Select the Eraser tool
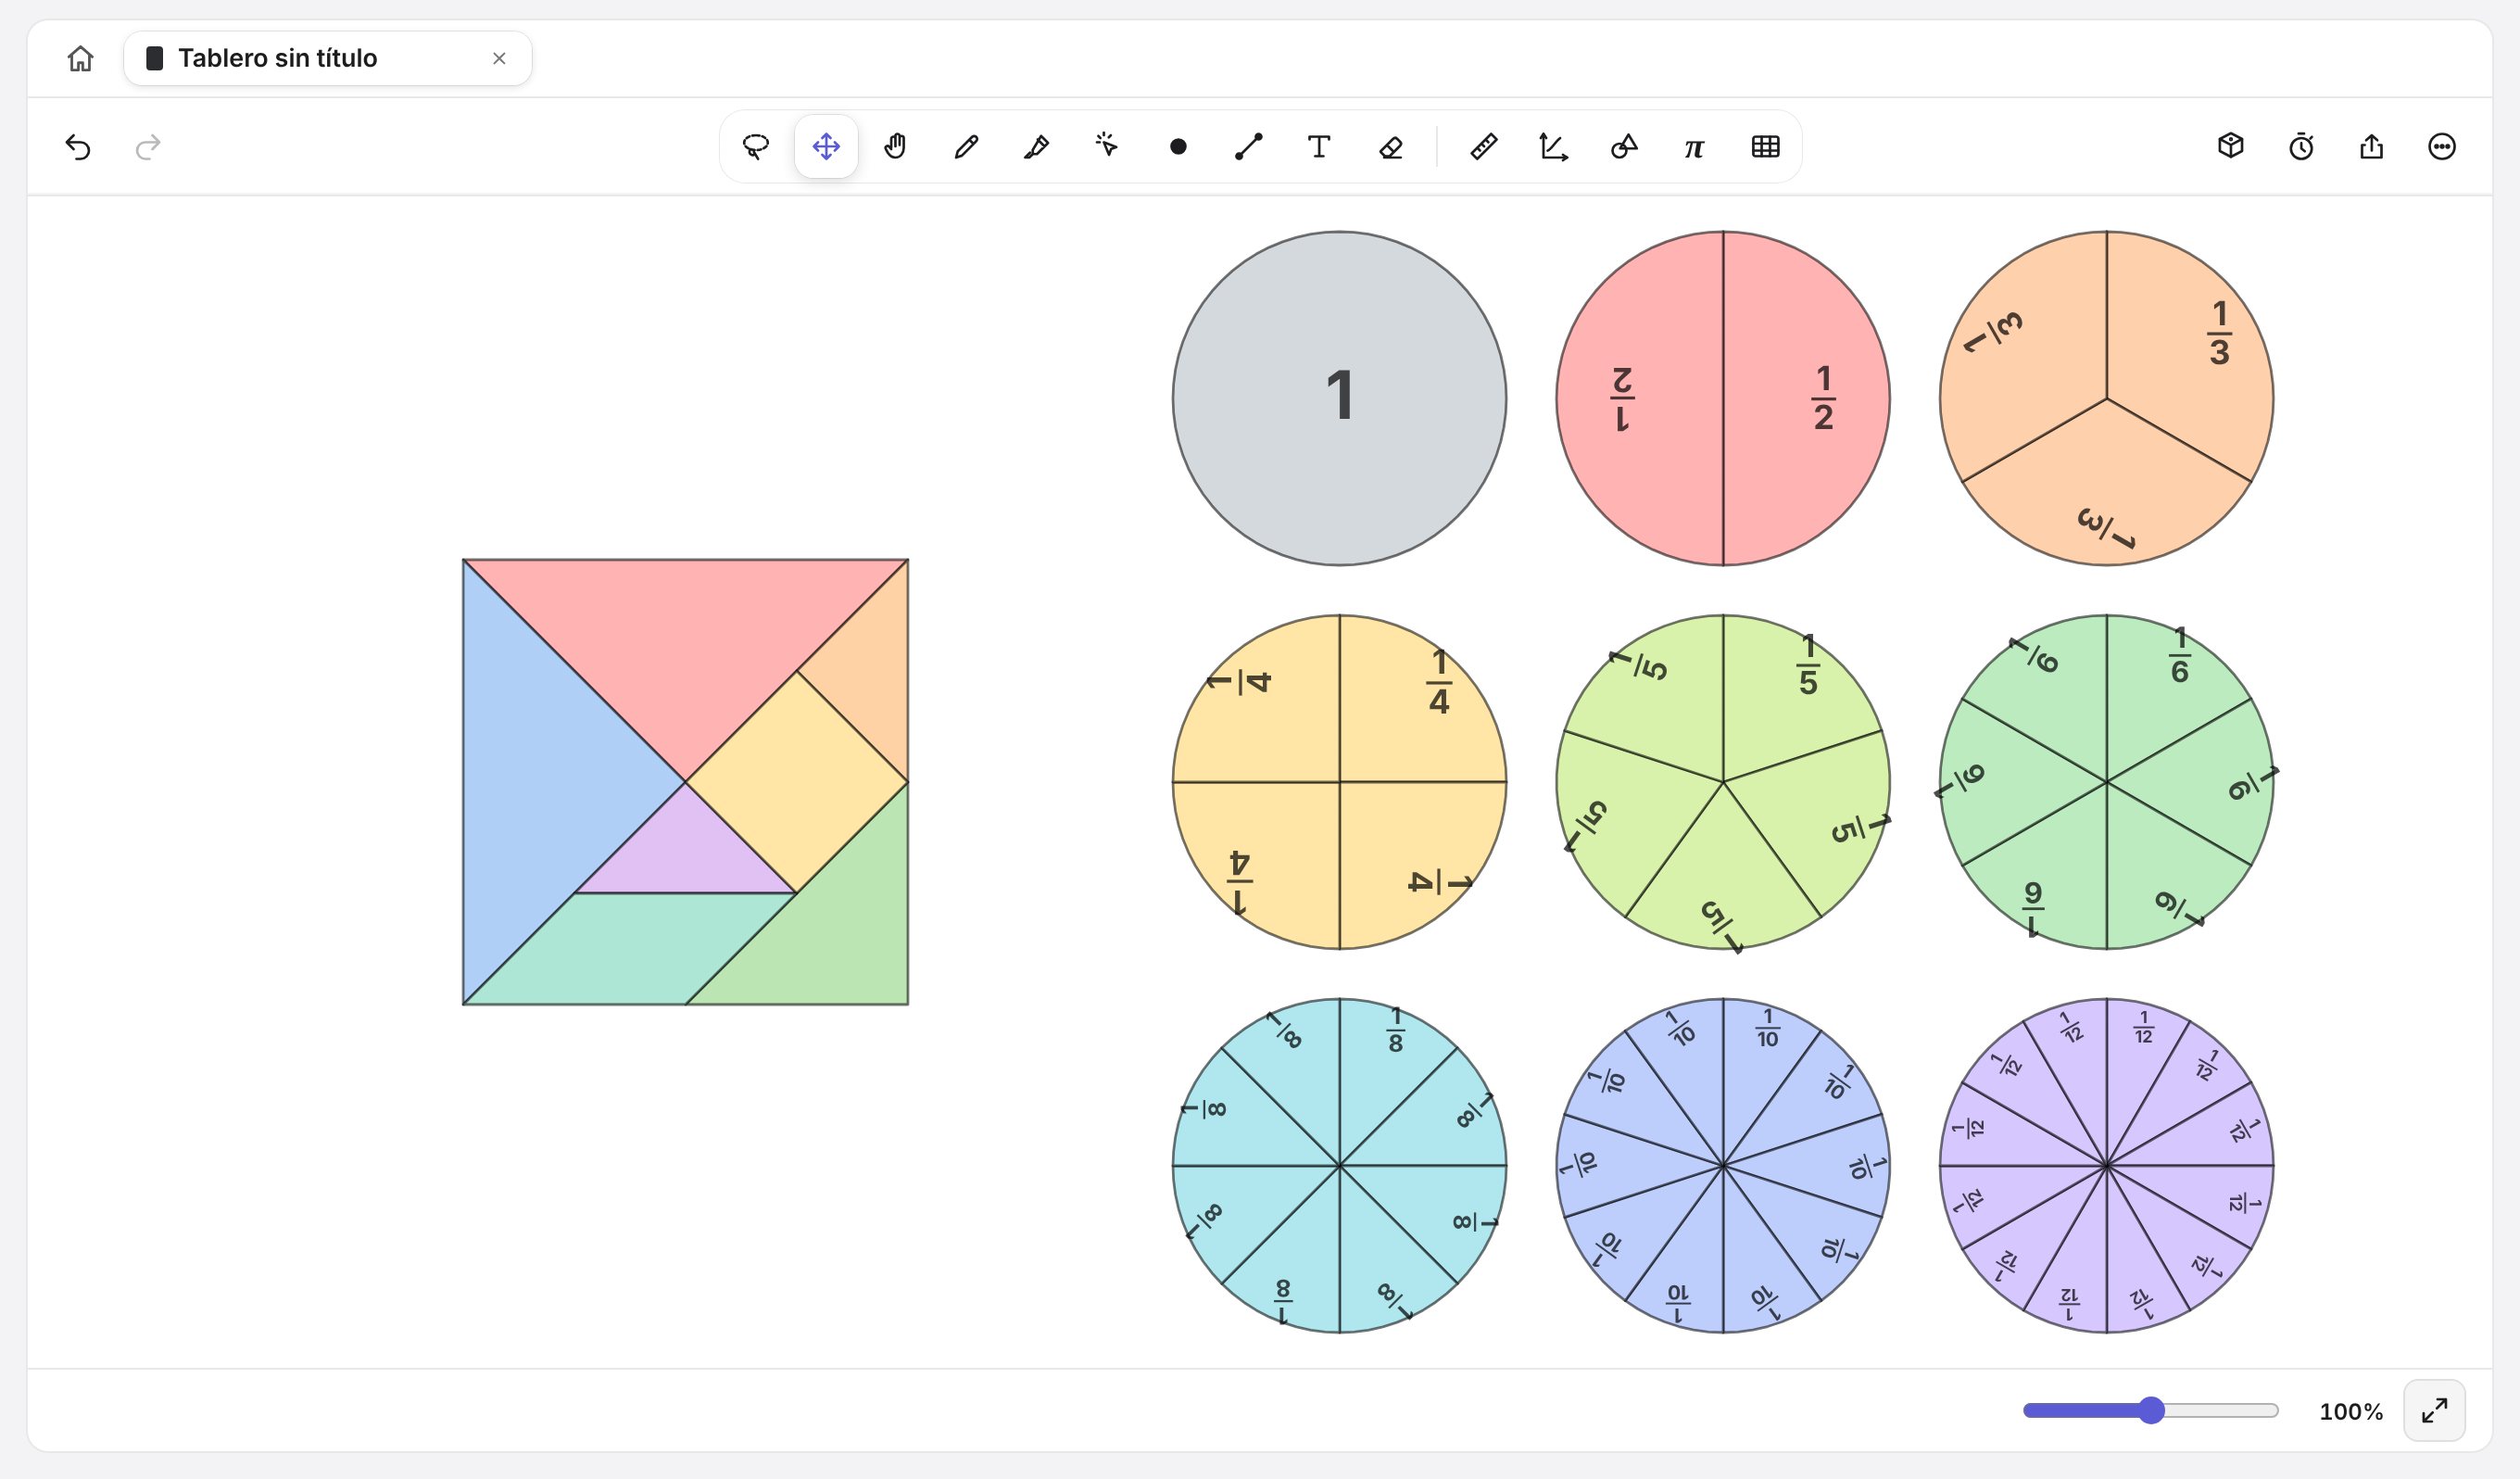2520x1479 pixels. click(1390, 147)
